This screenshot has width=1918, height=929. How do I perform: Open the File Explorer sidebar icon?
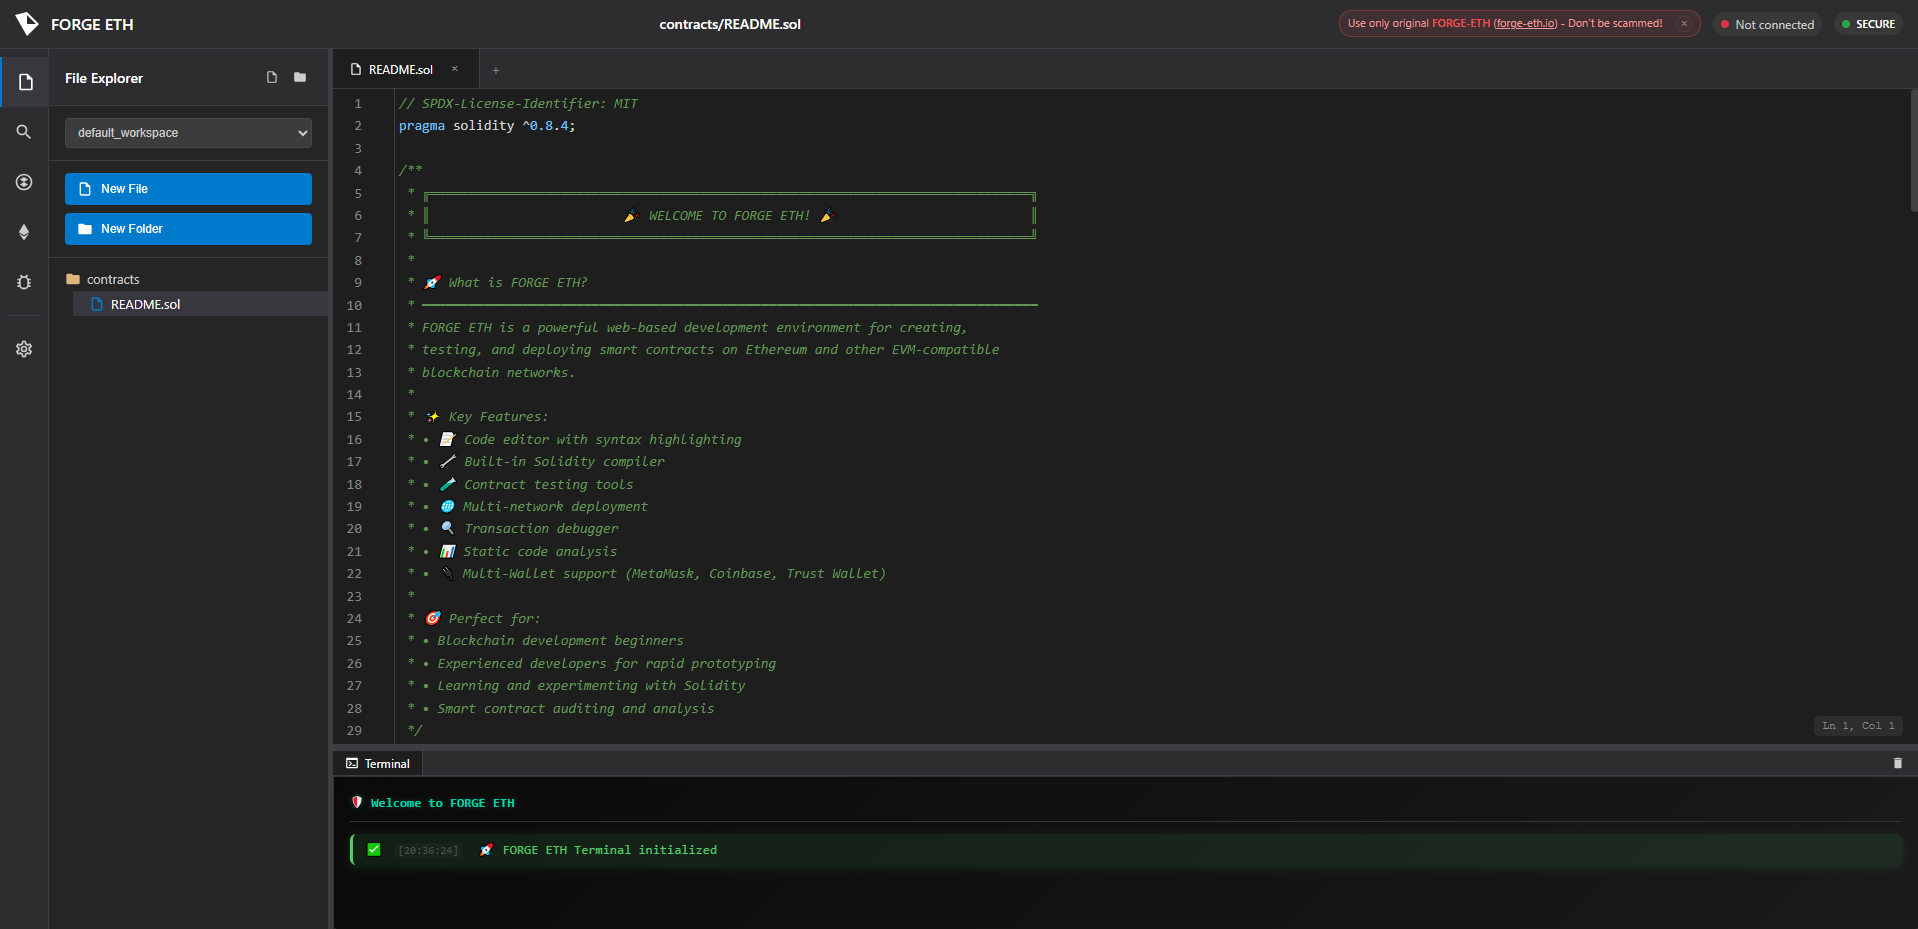[25, 82]
